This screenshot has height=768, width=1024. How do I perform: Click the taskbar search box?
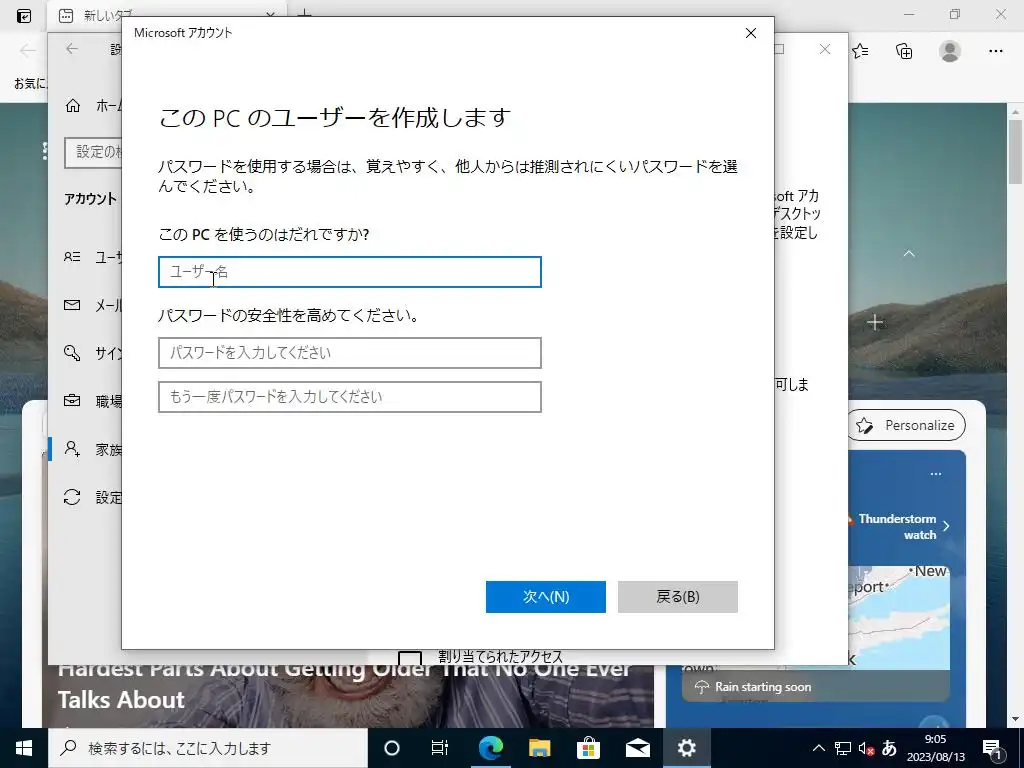(x=208, y=748)
